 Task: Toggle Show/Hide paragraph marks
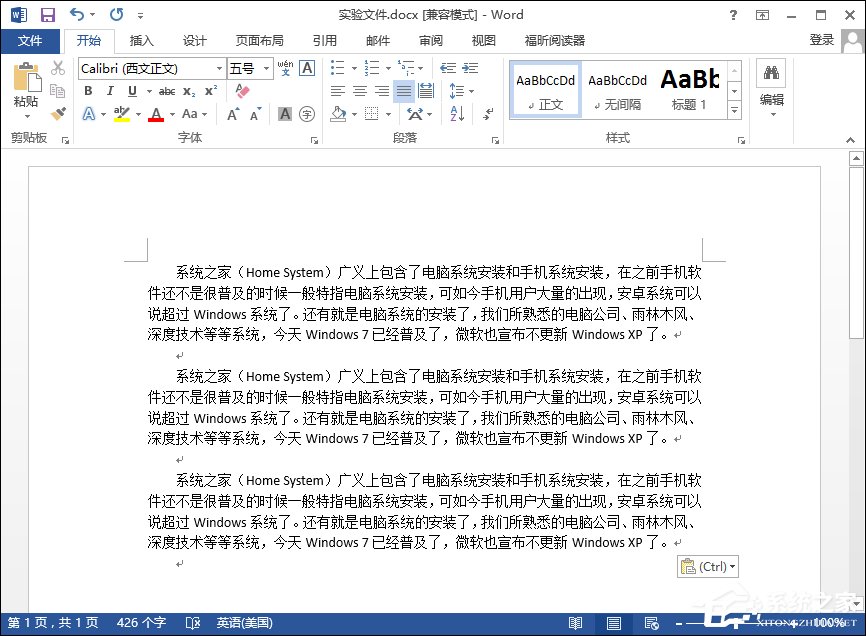tap(487, 115)
